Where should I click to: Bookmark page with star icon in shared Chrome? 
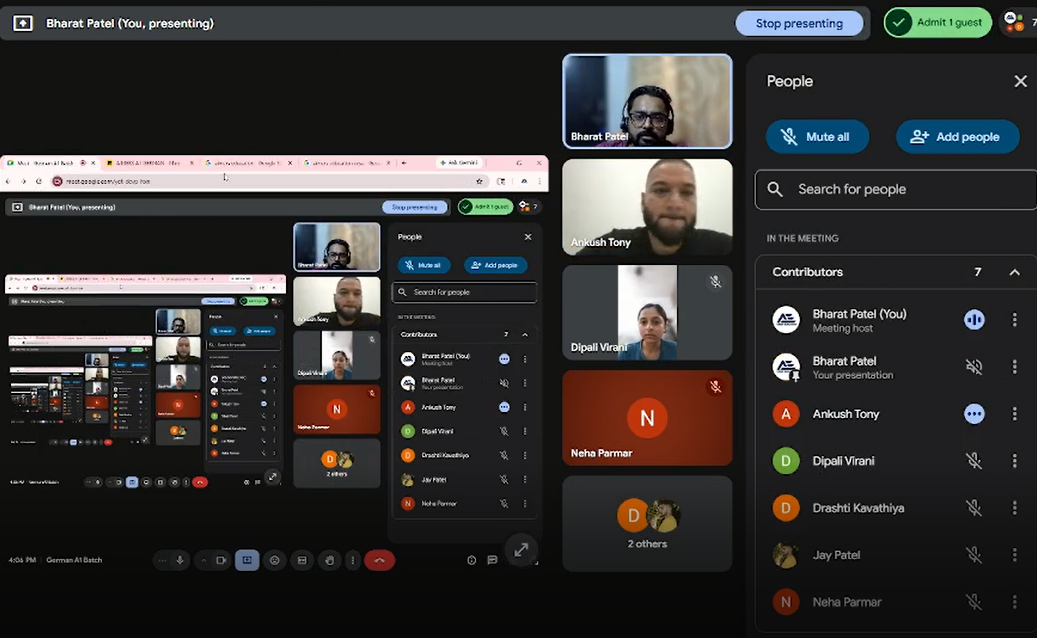[x=479, y=181]
